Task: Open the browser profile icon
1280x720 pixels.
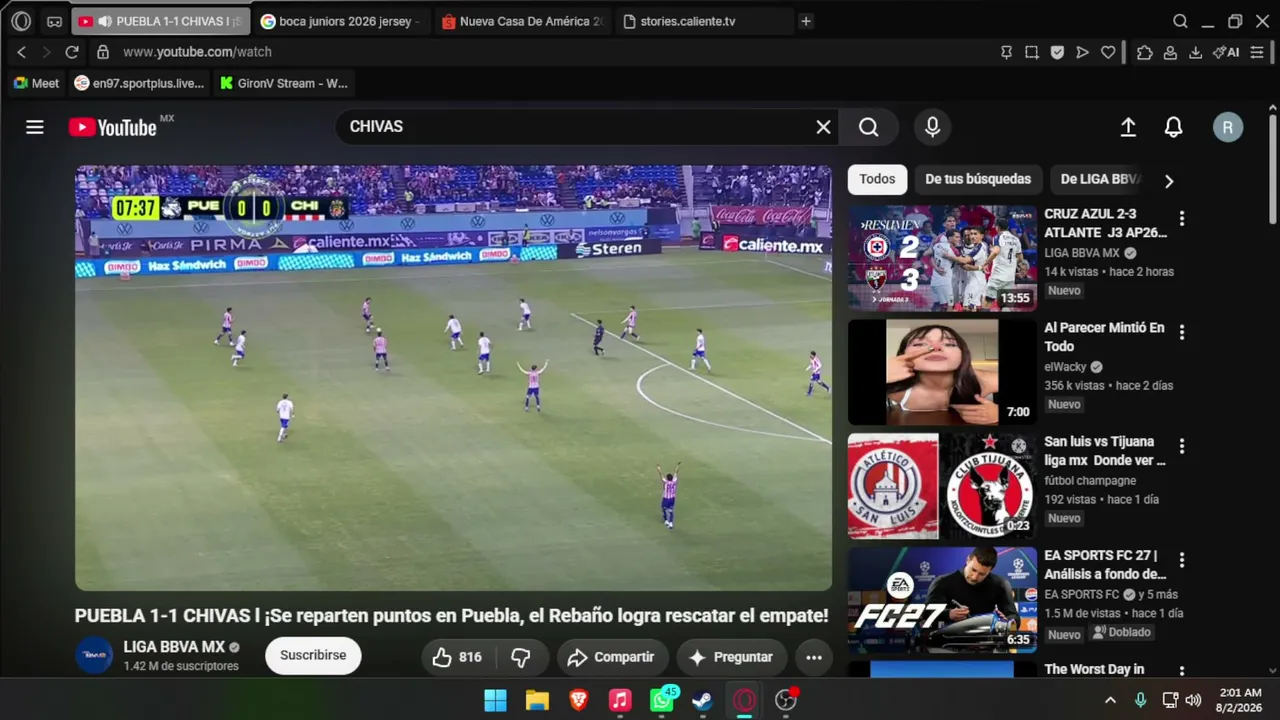Action: [x=1170, y=52]
